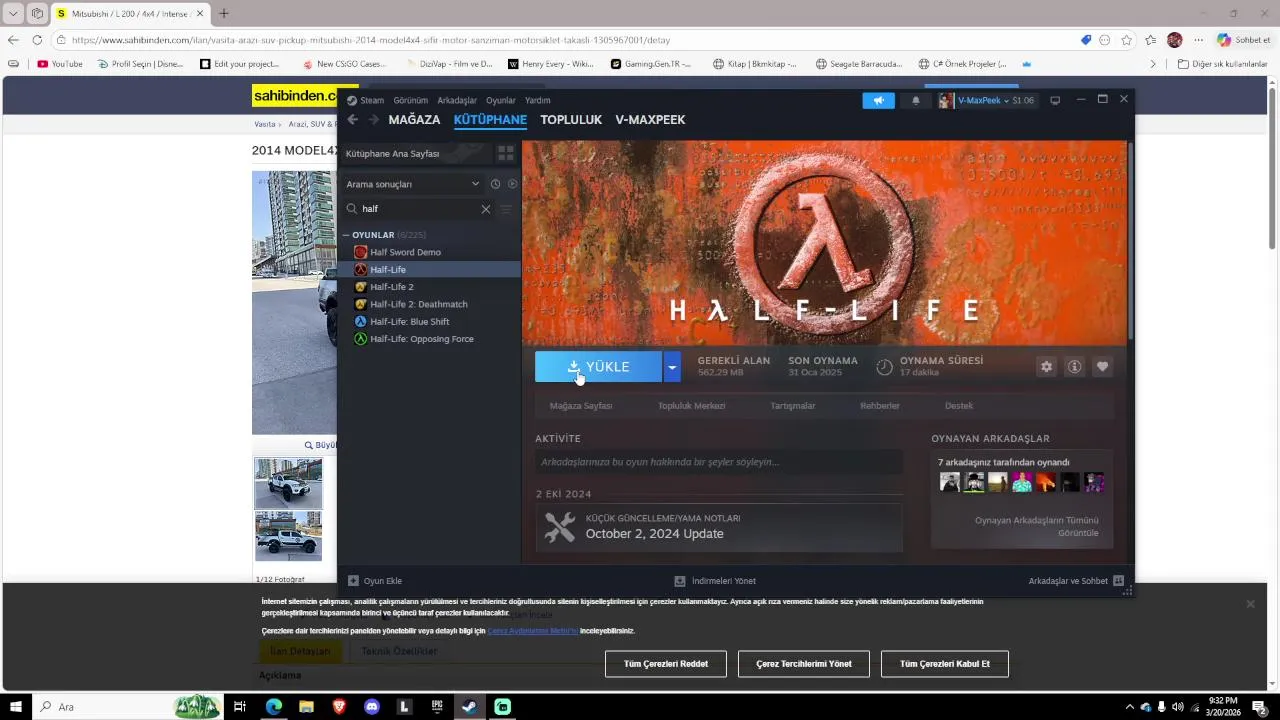Open Destek support link
The height and width of the screenshot is (720, 1280).
coord(959,406)
